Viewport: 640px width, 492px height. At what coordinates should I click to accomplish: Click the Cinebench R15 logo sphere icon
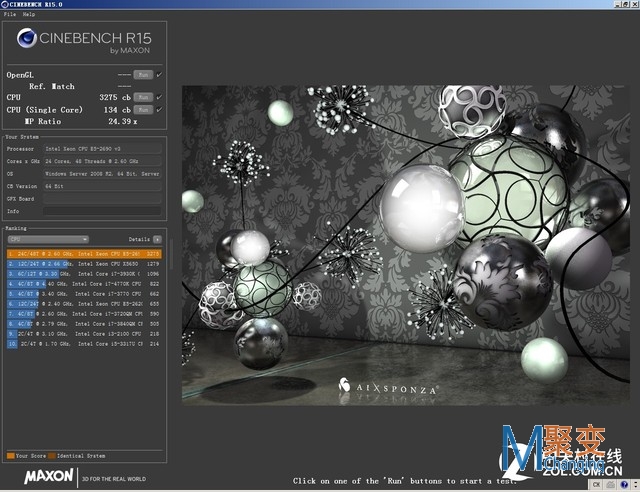(27, 38)
